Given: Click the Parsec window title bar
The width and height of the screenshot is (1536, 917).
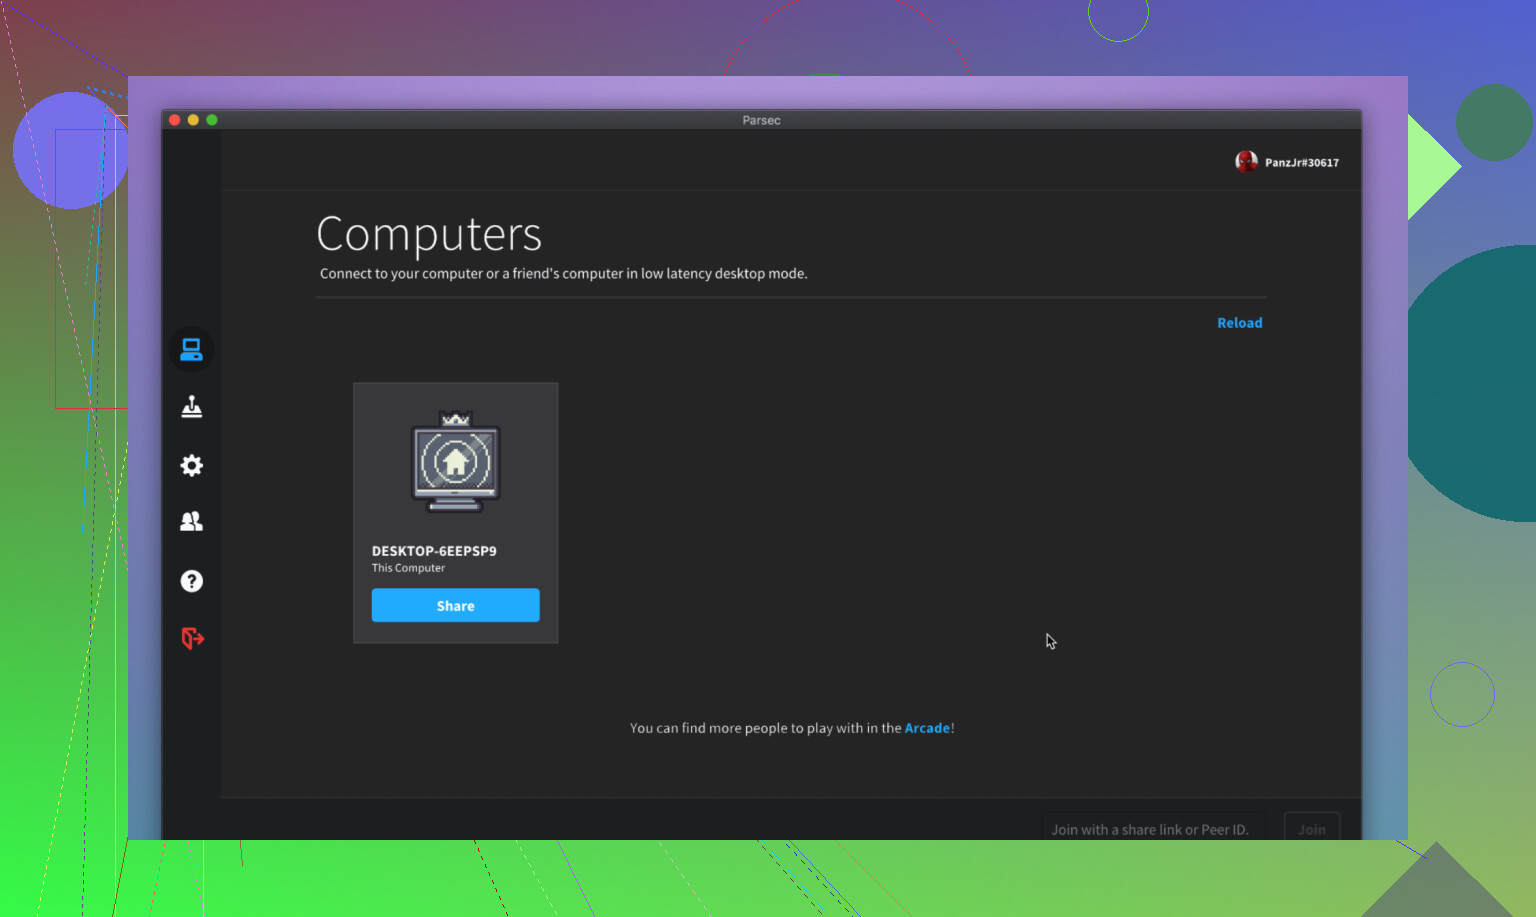Looking at the screenshot, I should tap(761, 120).
